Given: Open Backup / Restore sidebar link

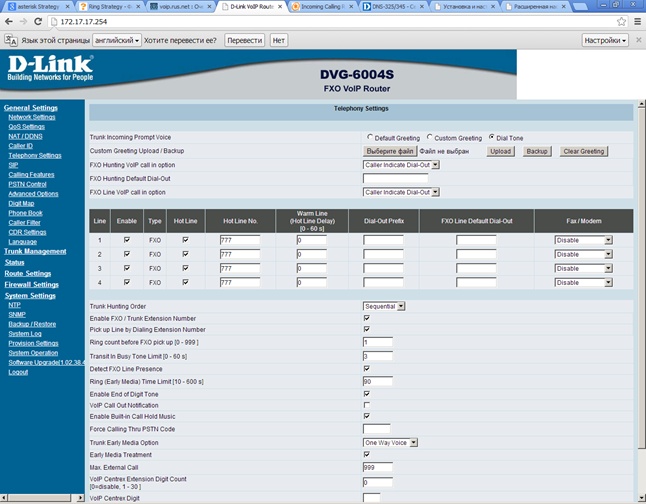Looking at the screenshot, I should (32, 324).
